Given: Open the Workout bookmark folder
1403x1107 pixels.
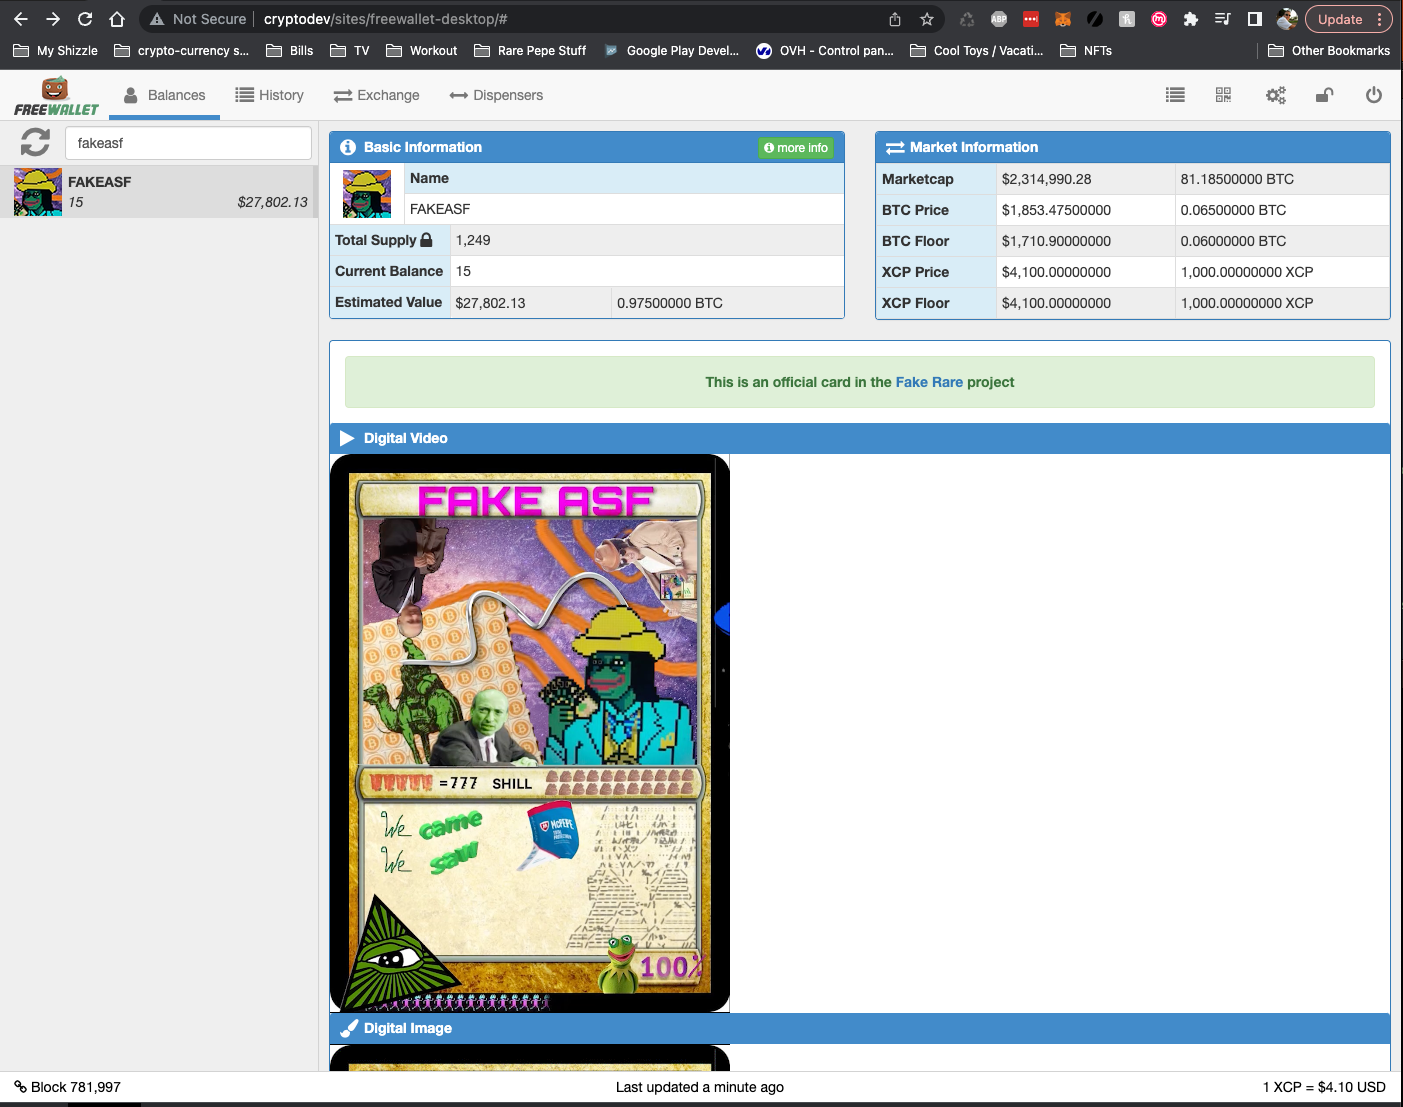Looking at the screenshot, I should tap(422, 50).
